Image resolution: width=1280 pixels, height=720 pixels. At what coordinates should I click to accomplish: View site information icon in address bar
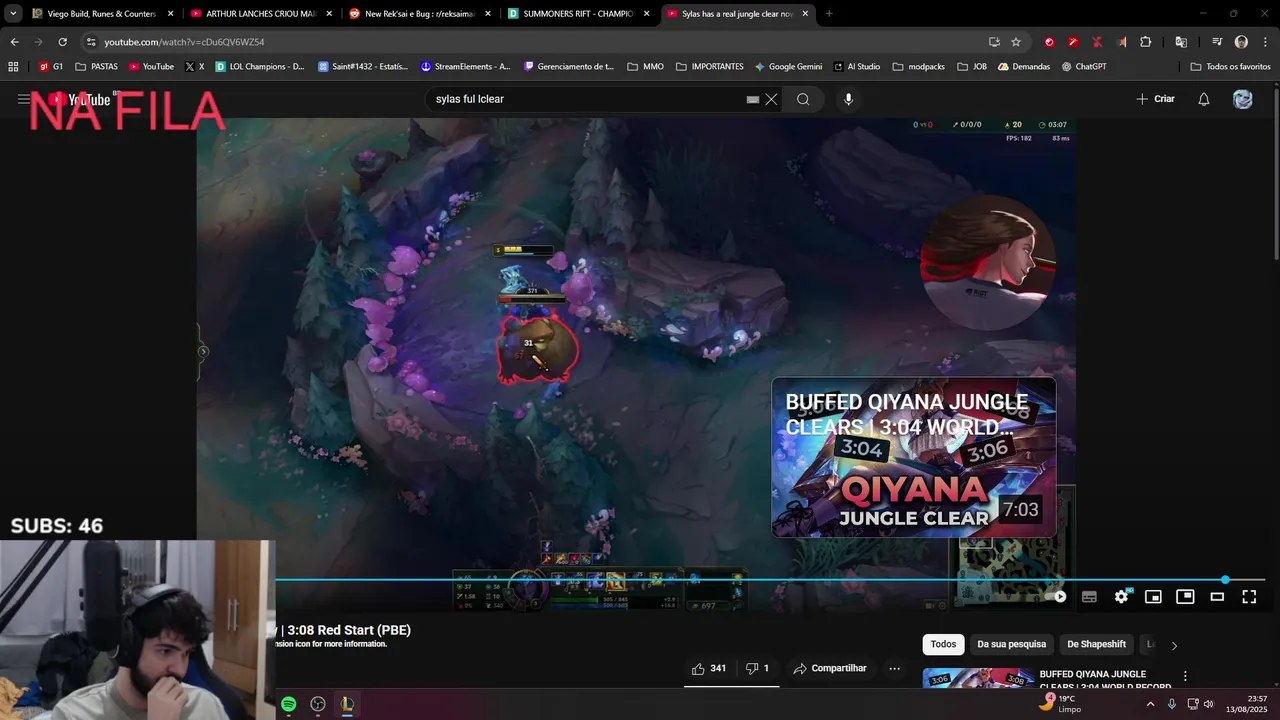point(91,42)
